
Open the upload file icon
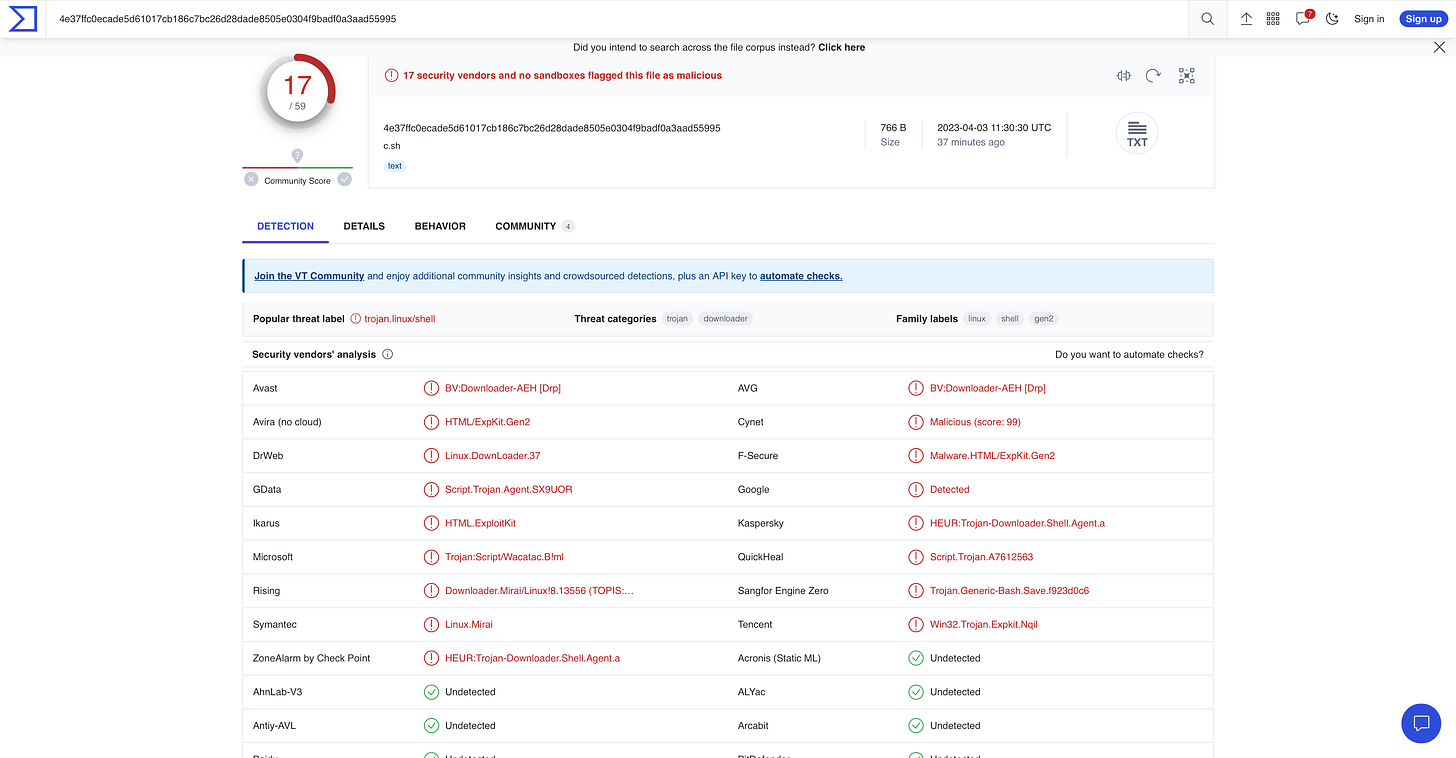pos(1246,19)
